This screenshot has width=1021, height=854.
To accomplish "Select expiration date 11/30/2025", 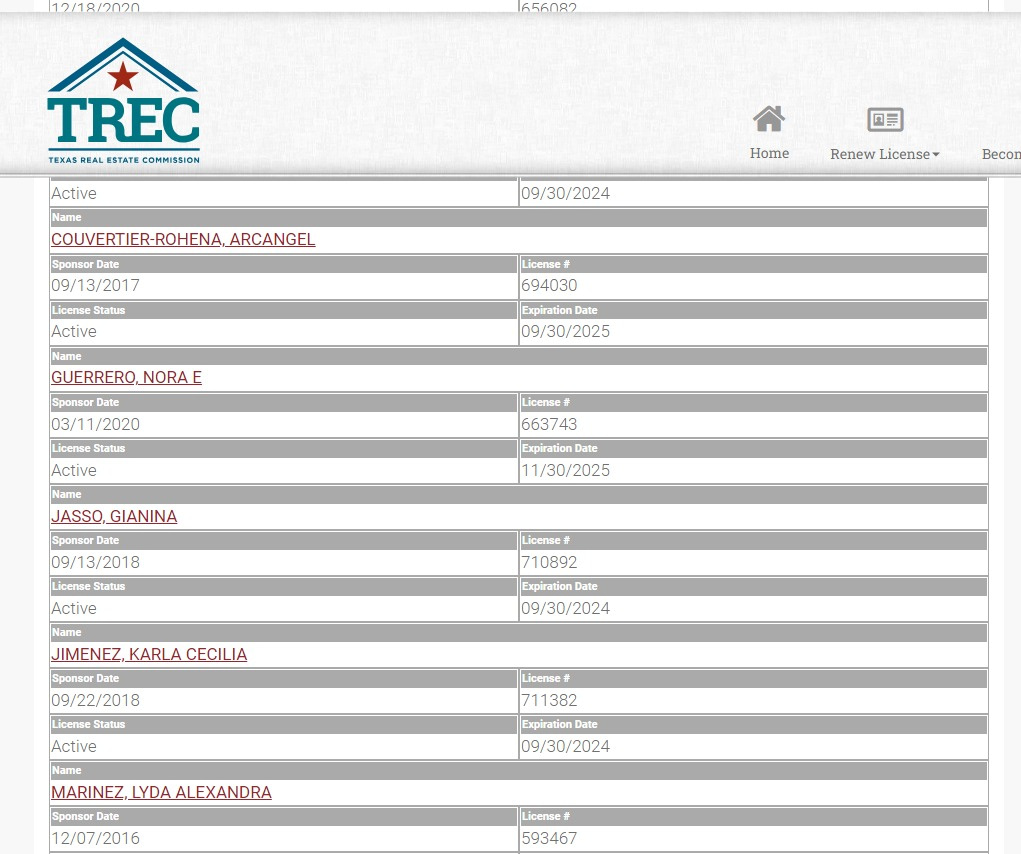I will (x=565, y=471).
